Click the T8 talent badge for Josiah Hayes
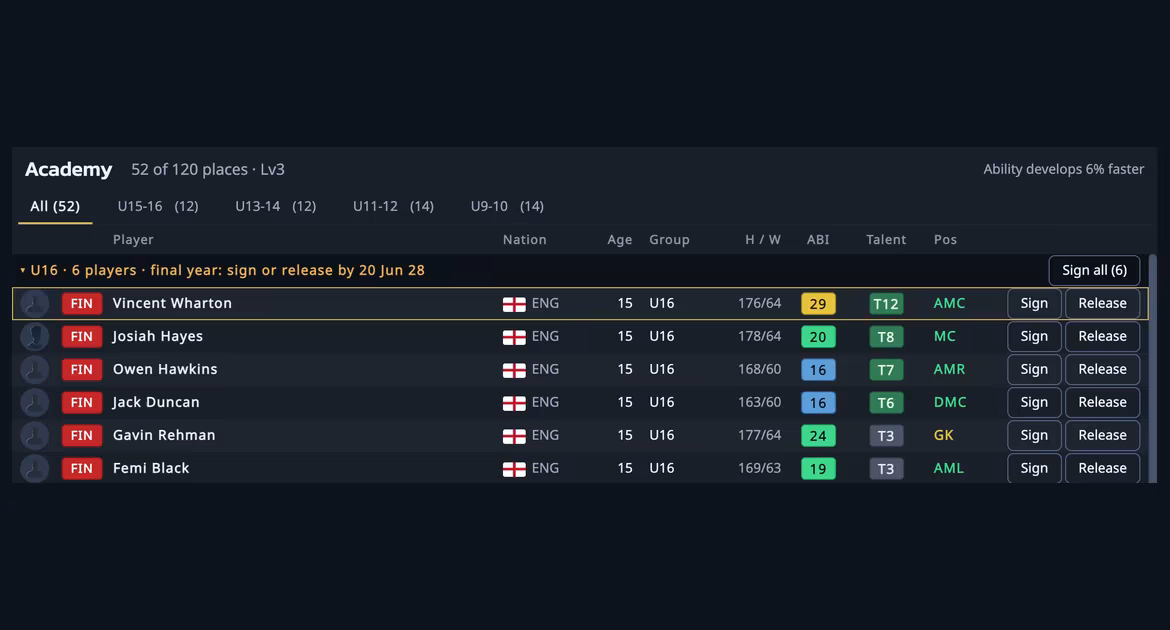Image resolution: width=1170 pixels, height=630 pixels. tap(886, 337)
